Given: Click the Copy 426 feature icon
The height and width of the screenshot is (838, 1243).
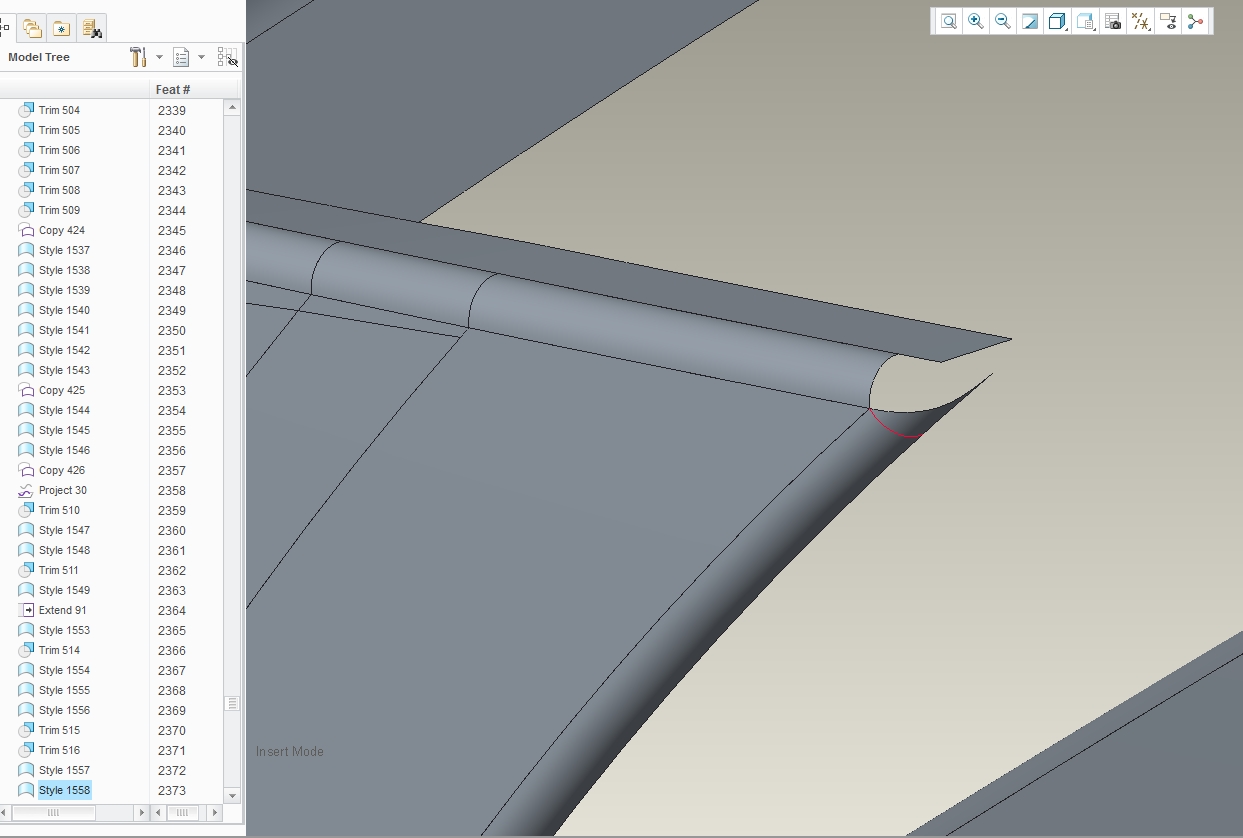Looking at the screenshot, I should (26, 470).
